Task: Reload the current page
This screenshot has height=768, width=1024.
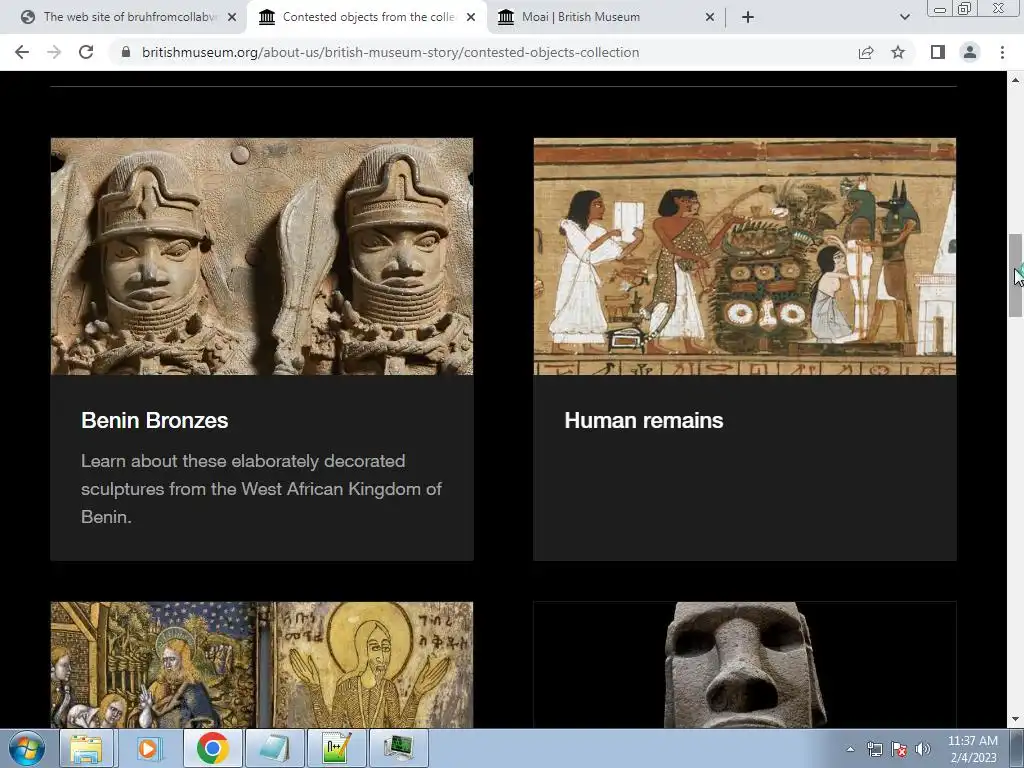Action: click(86, 52)
